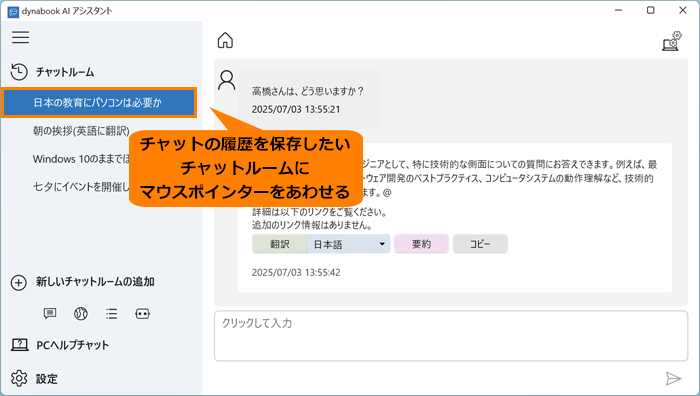
Task: Click the text 詳細は以下のリンクをご覧ください。
Action: (x=319, y=212)
